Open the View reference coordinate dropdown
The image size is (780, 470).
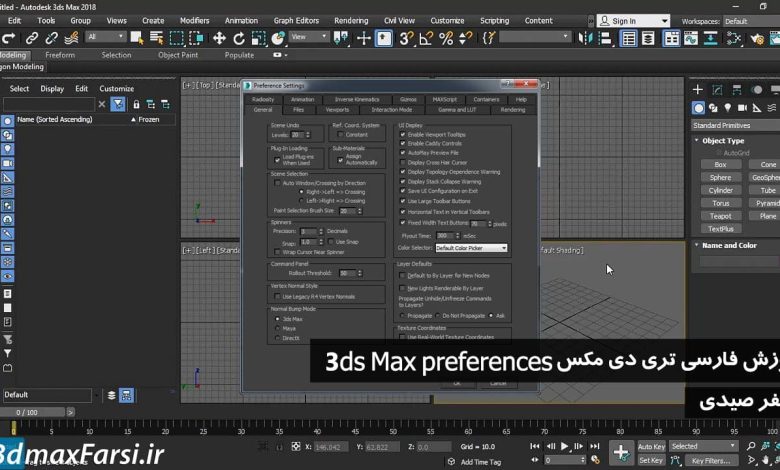coord(308,37)
